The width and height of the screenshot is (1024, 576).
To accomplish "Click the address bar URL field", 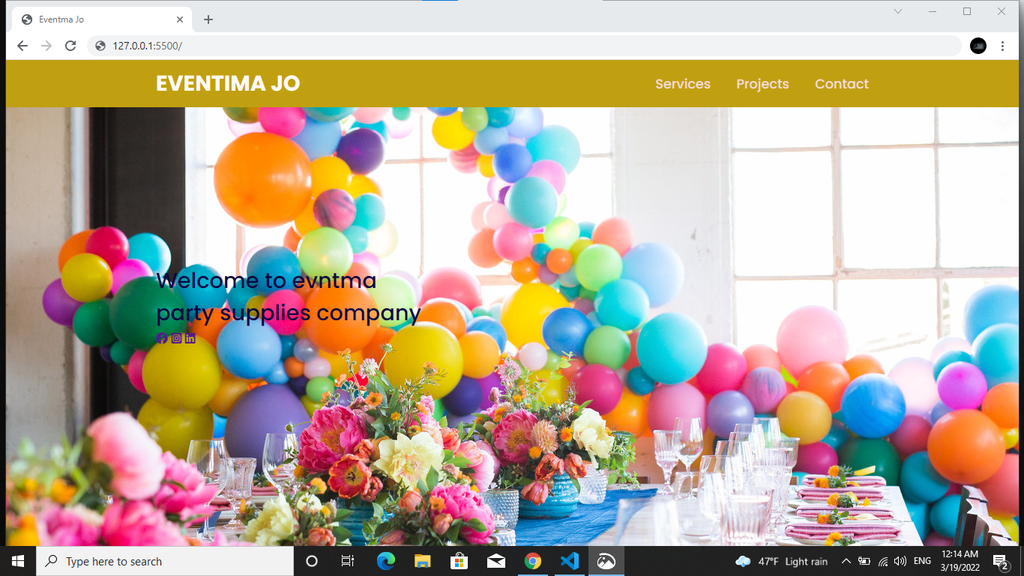I will click(x=524, y=46).
